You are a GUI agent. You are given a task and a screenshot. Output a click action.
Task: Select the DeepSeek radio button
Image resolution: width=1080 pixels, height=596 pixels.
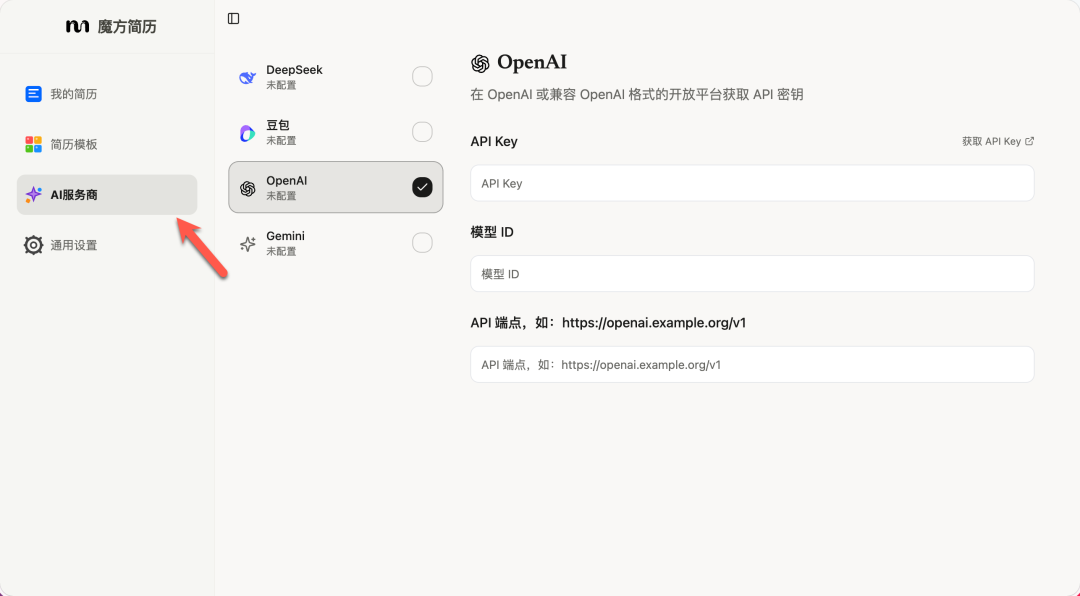pos(422,76)
